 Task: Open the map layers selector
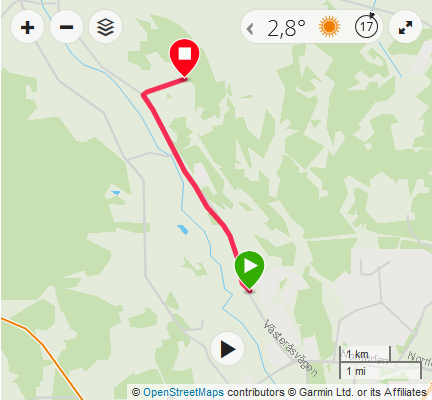tap(105, 27)
